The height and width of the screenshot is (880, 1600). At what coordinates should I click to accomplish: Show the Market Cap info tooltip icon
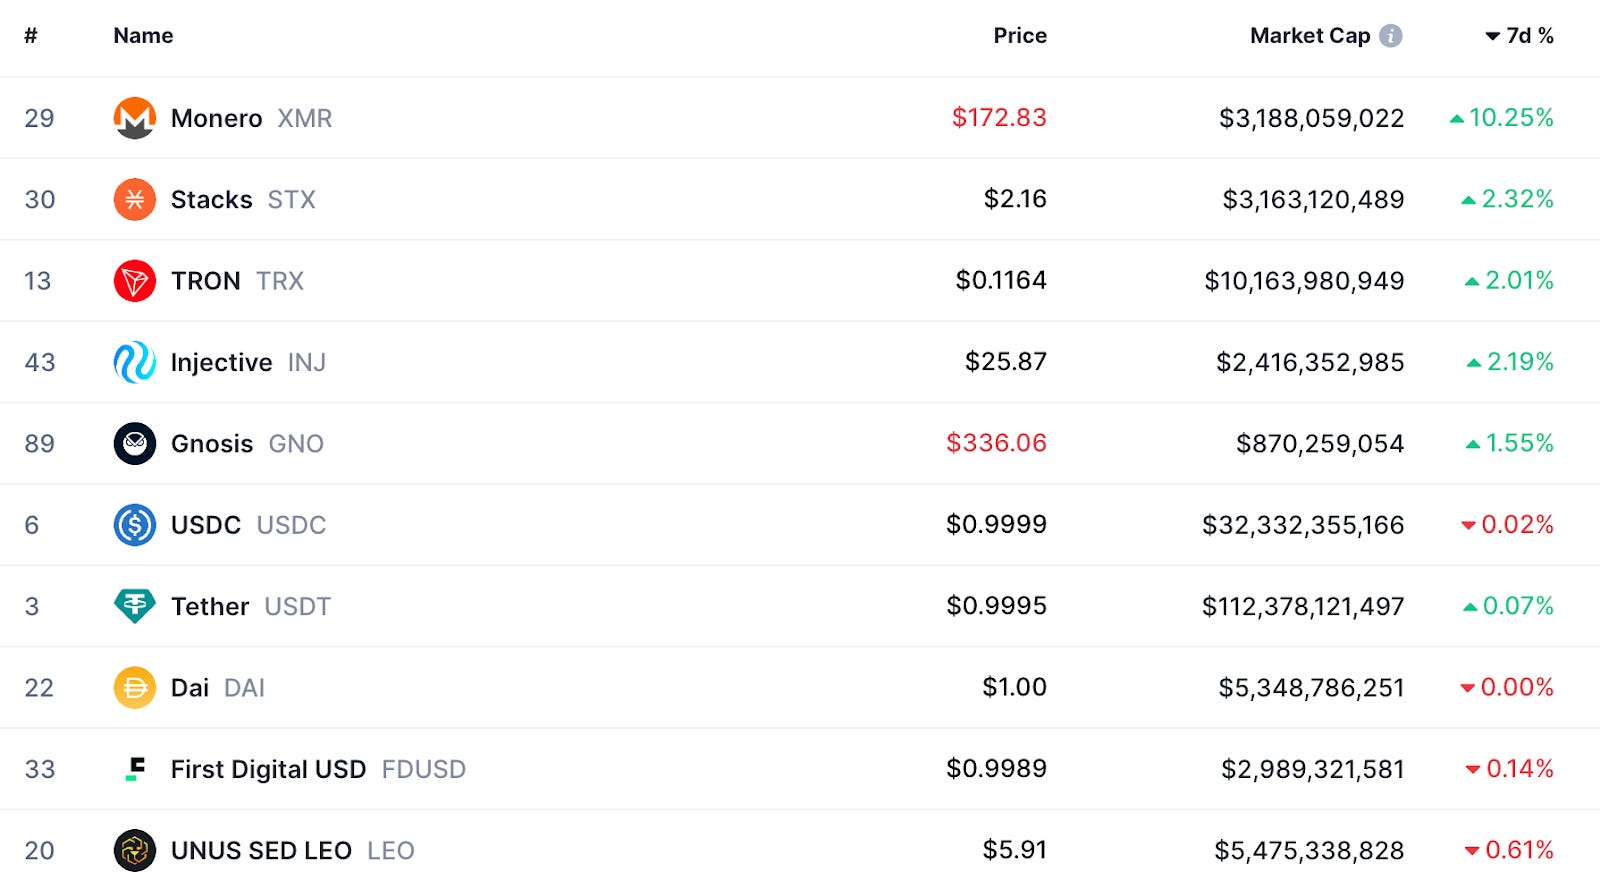click(1390, 36)
